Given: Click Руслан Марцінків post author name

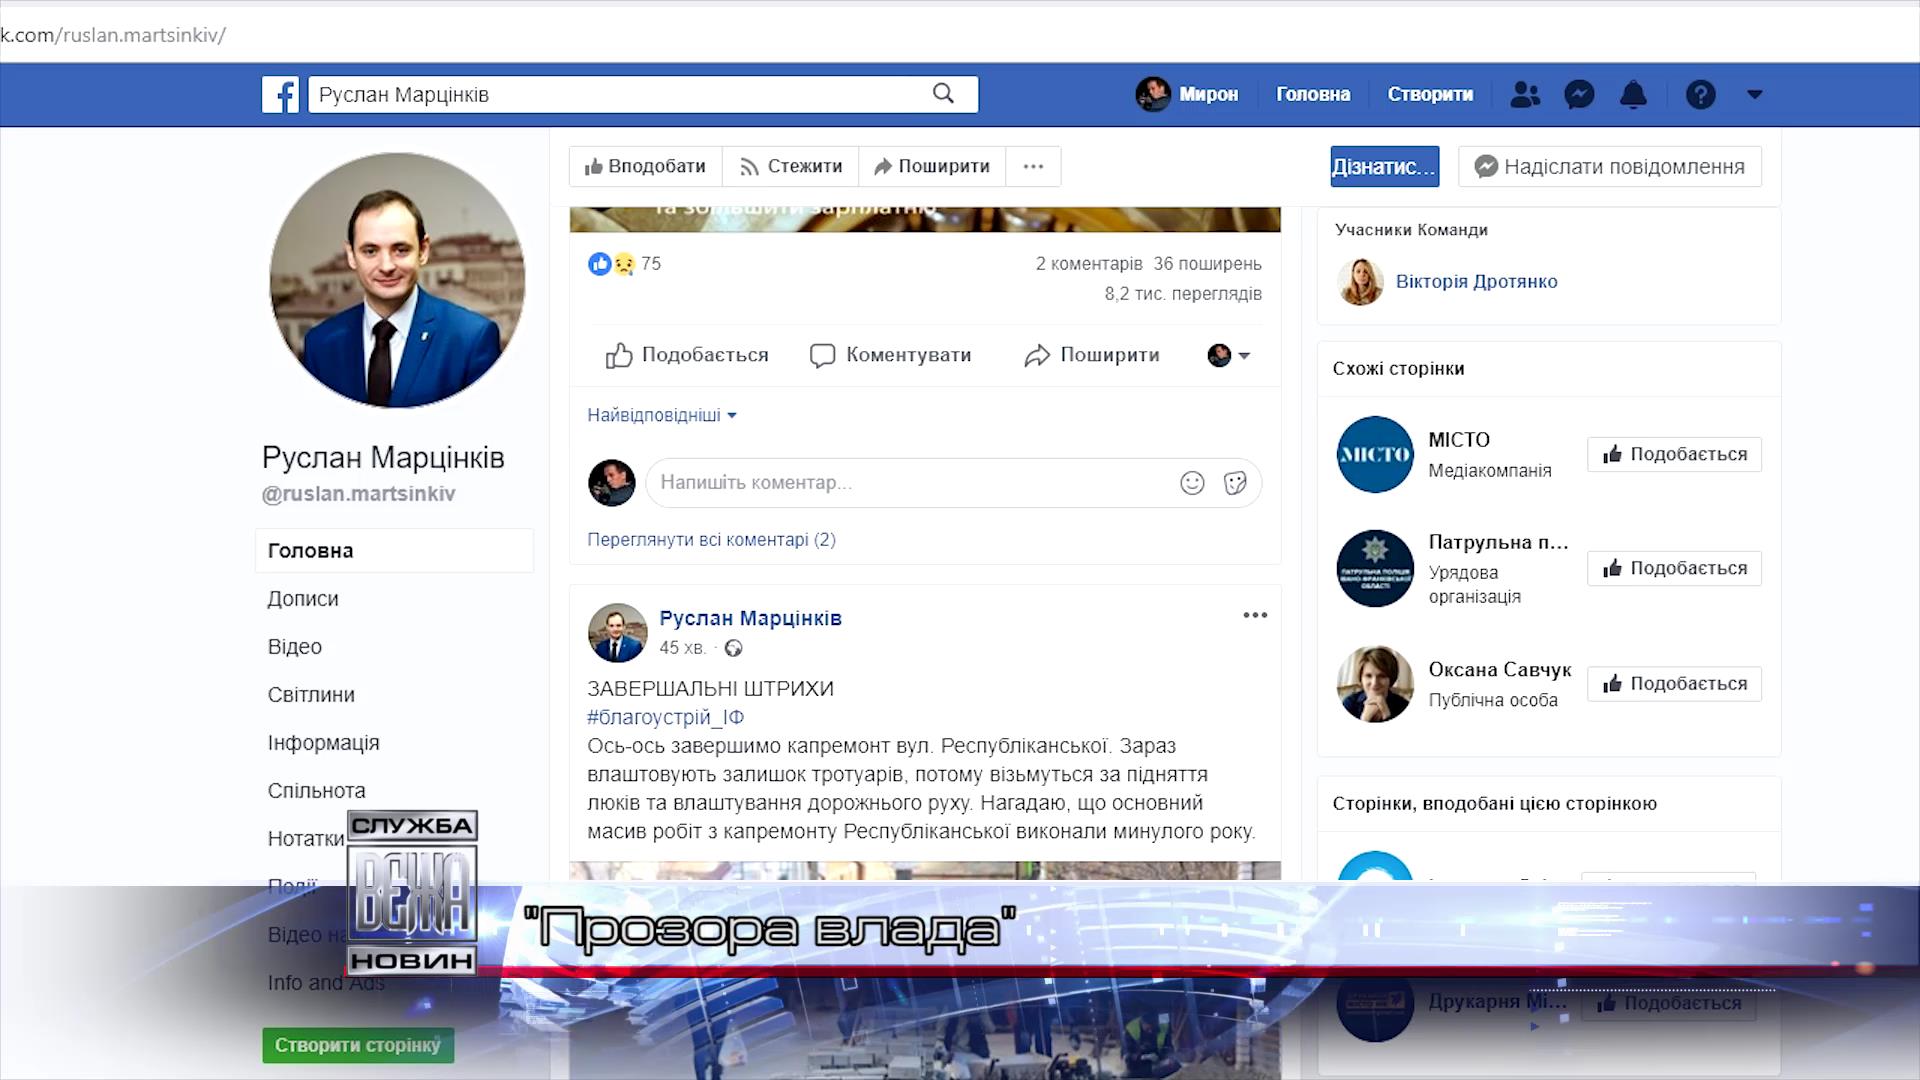Looking at the screenshot, I should coord(750,618).
